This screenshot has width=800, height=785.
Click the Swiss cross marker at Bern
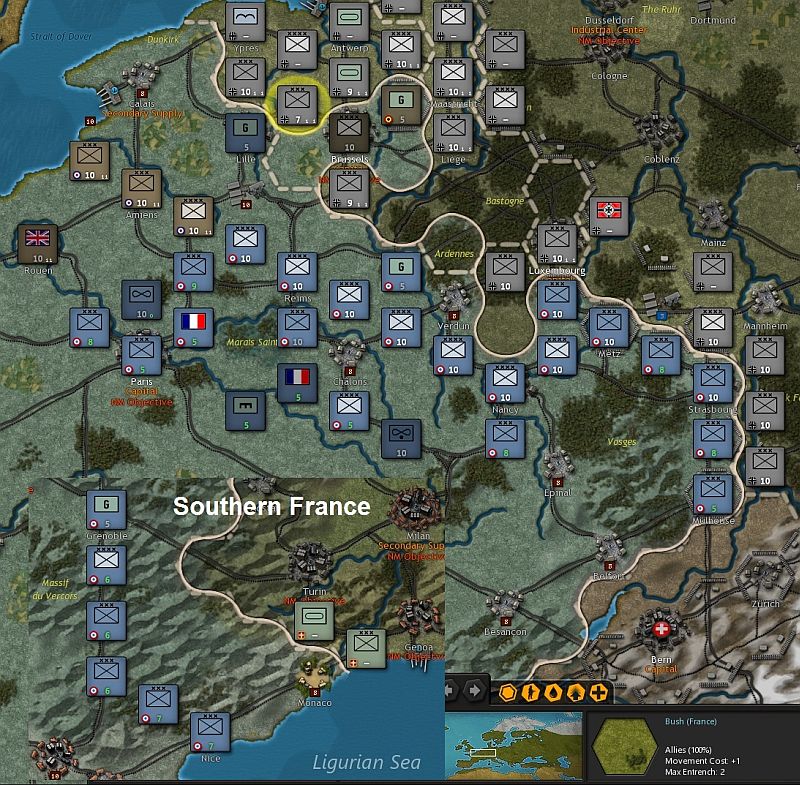tap(661, 628)
